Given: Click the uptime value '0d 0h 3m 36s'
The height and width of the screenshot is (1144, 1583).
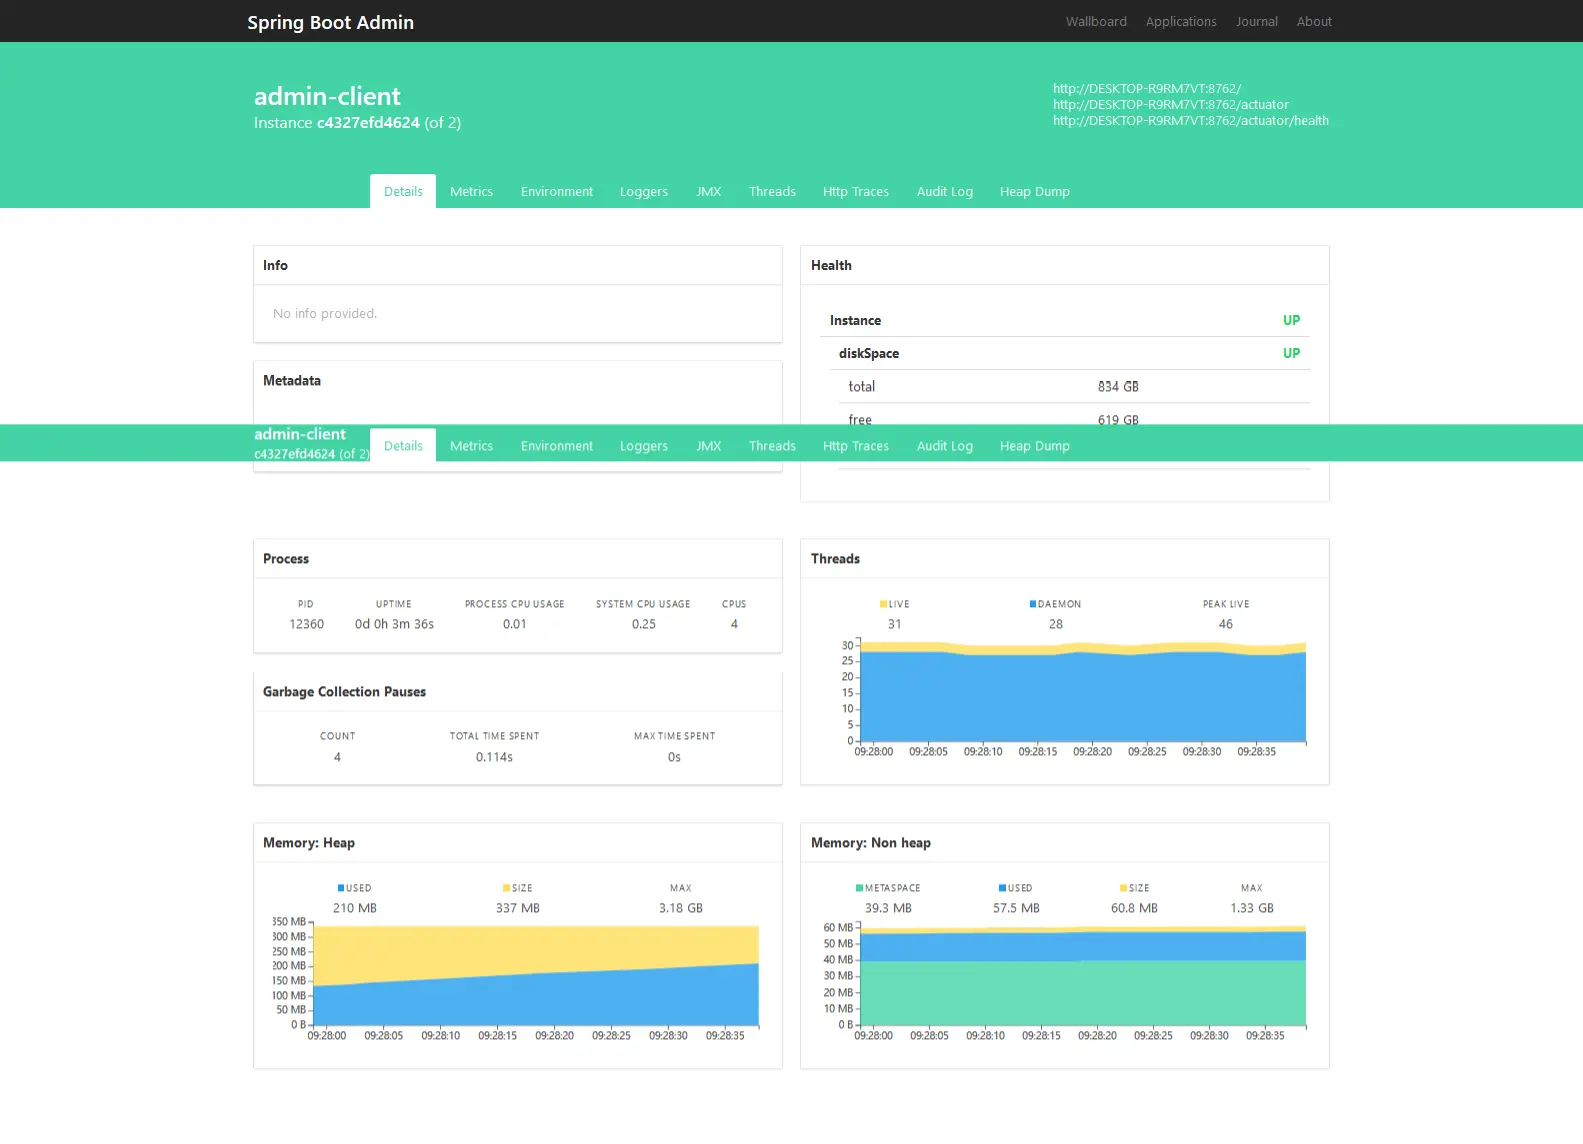Looking at the screenshot, I should point(394,624).
